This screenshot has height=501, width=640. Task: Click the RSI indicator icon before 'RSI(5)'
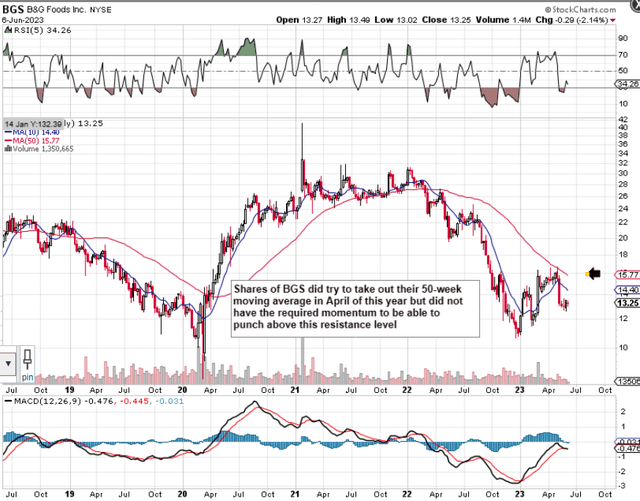point(7,30)
